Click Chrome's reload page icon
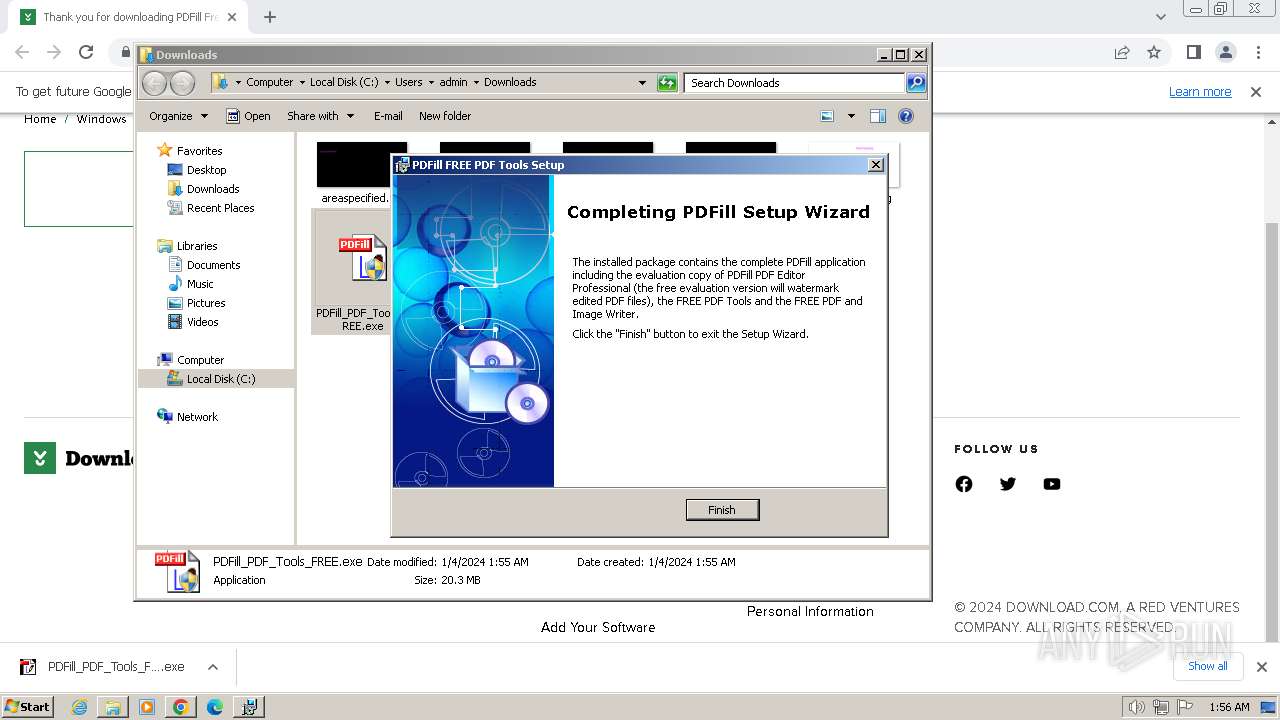This screenshot has height=720, width=1280. (86, 52)
